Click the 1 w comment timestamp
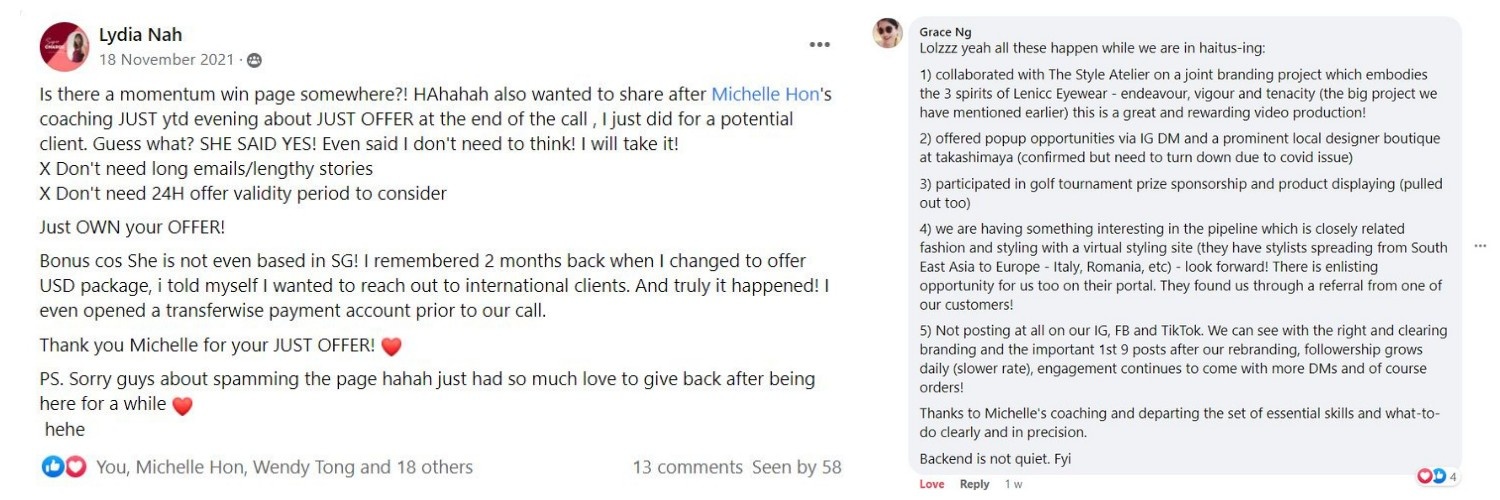Viewport: 1500px width, 500px height. 1013,484
